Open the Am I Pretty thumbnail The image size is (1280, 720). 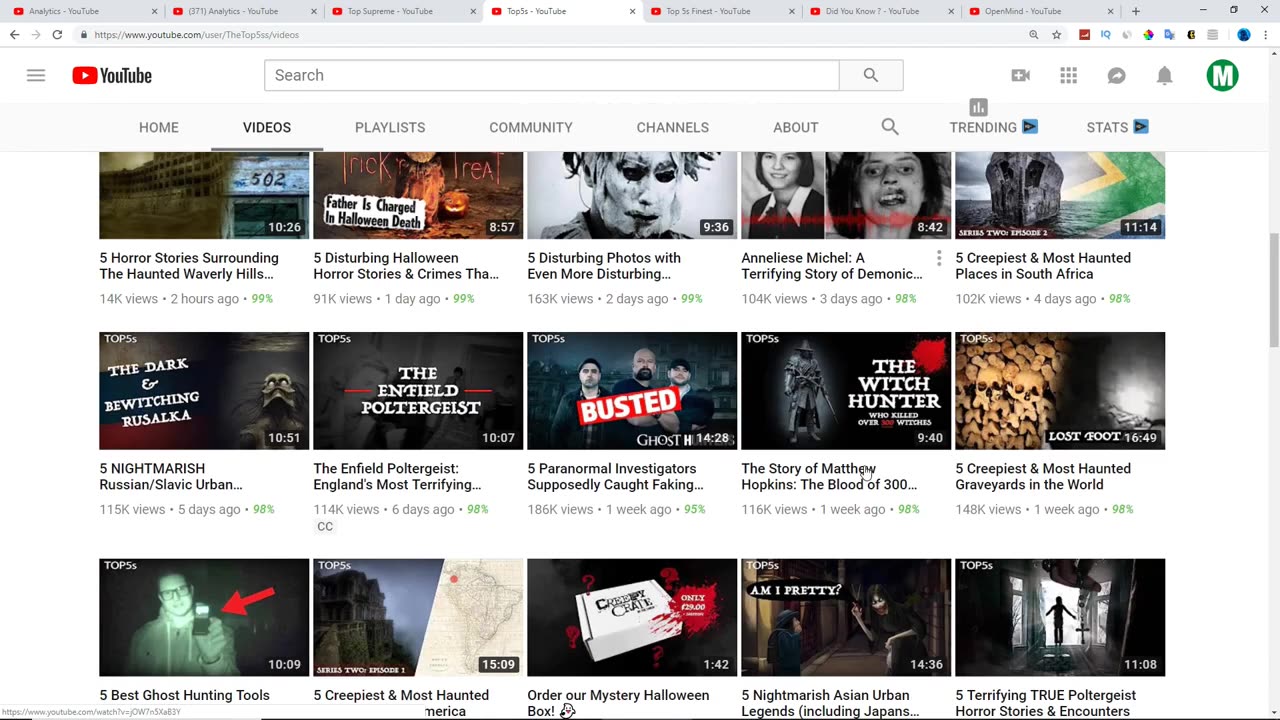(x=846, y=617)
